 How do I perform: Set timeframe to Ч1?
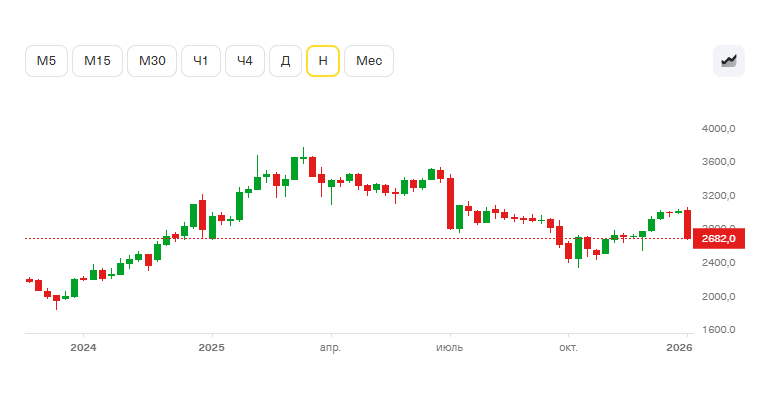(201, 61)
